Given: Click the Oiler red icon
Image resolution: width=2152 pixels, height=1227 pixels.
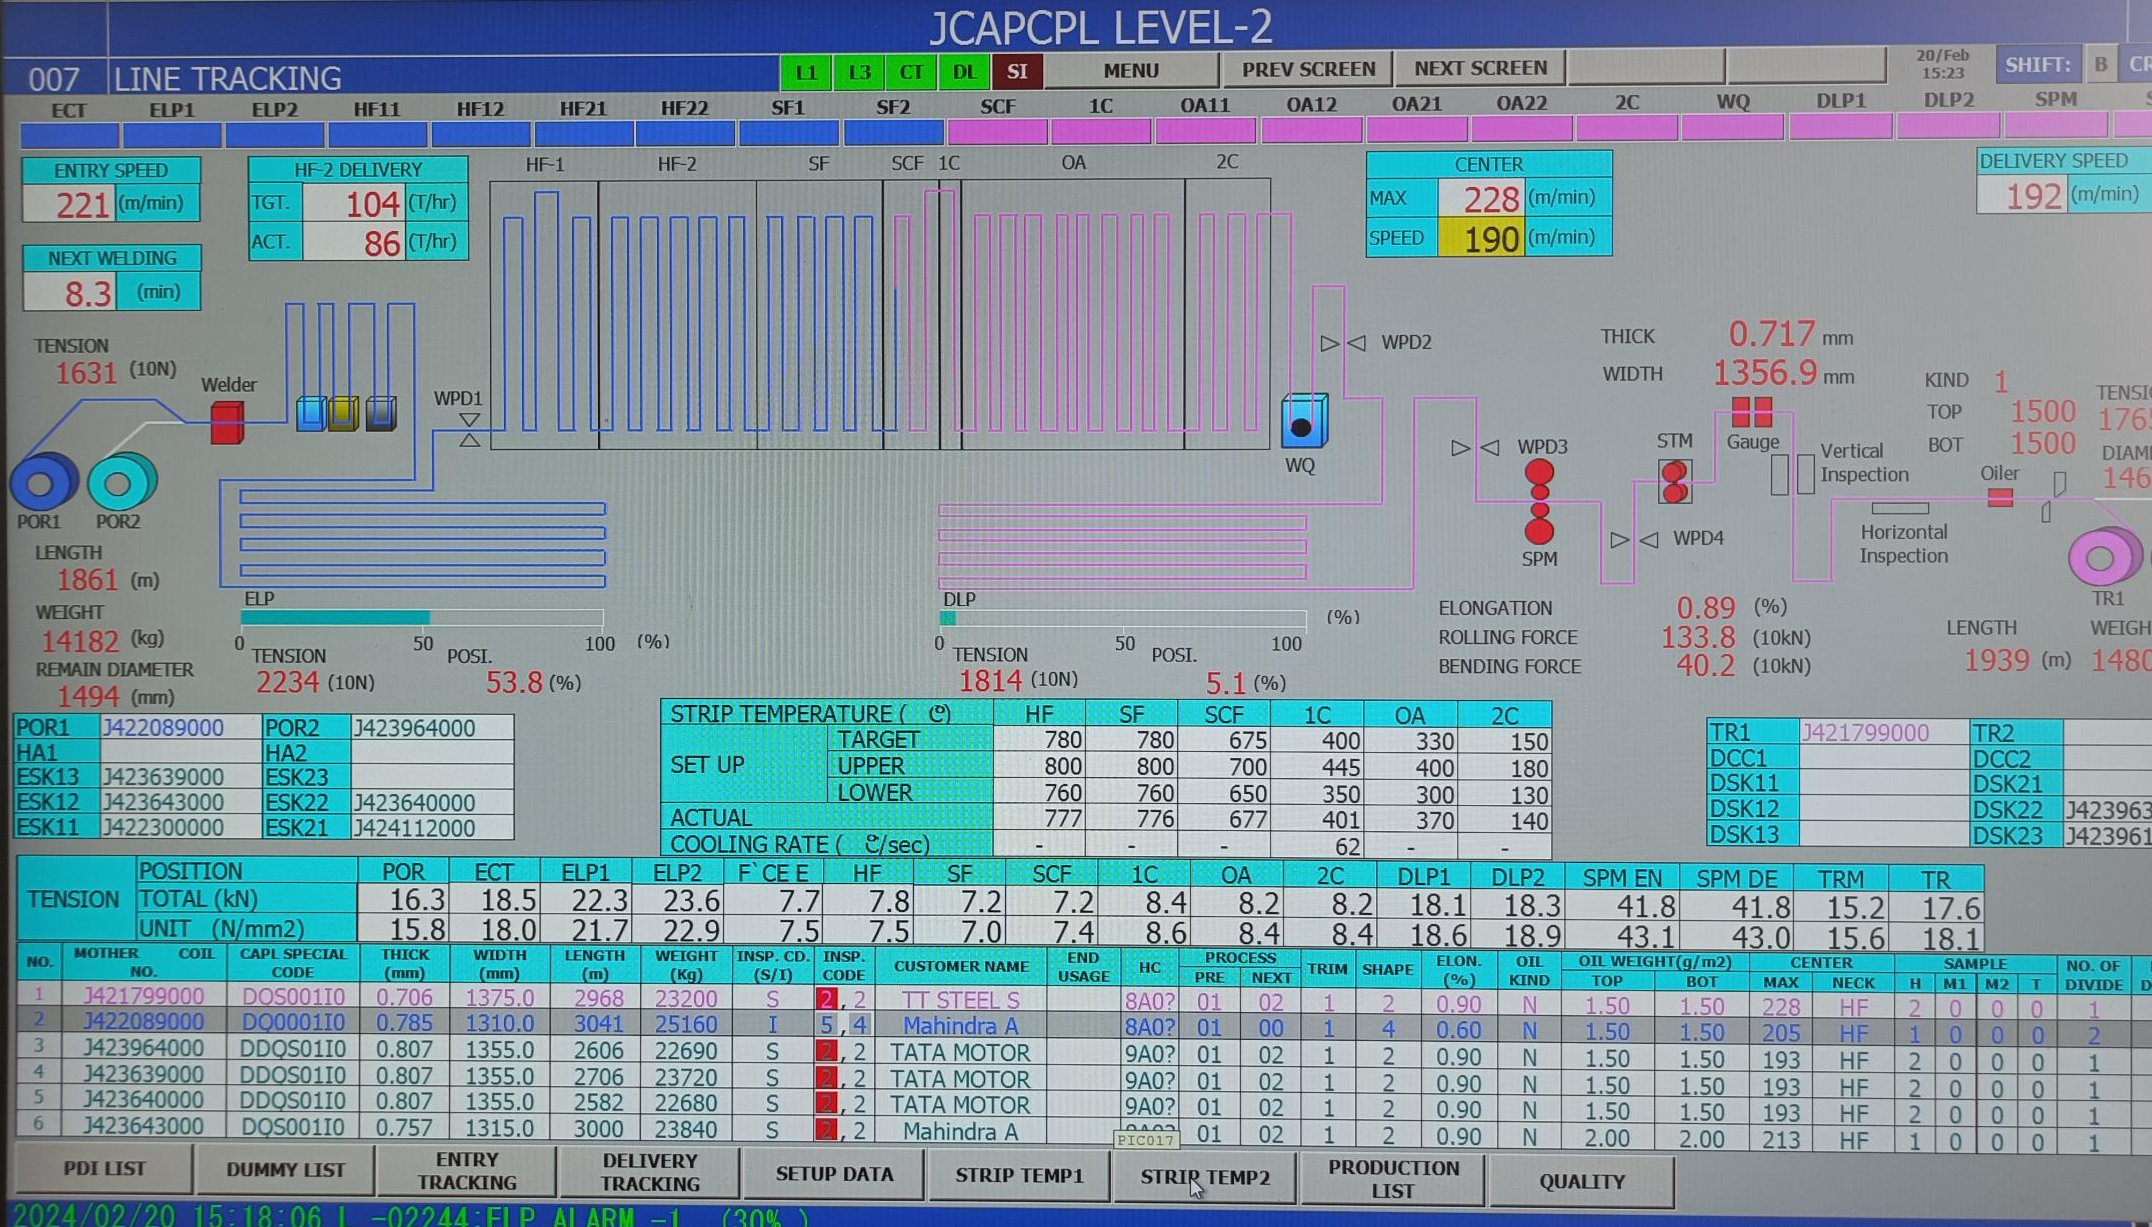Looking at the screenshot, I should click(x=2000, y=497).
